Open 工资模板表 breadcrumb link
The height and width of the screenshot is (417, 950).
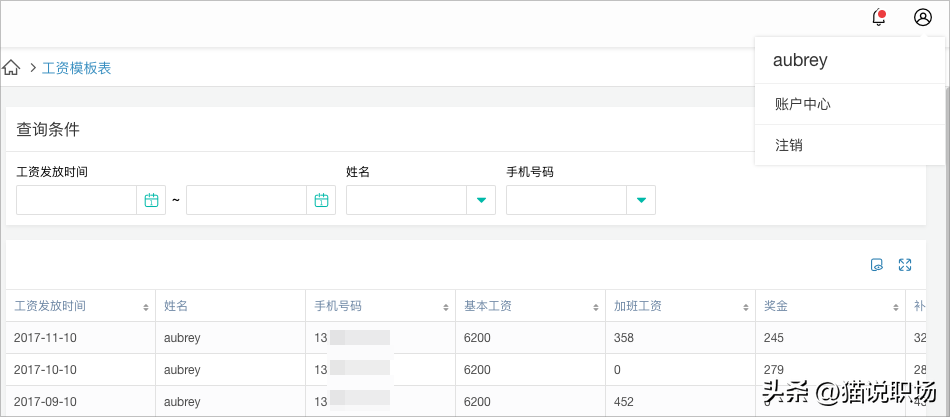[x=76, y=68]
